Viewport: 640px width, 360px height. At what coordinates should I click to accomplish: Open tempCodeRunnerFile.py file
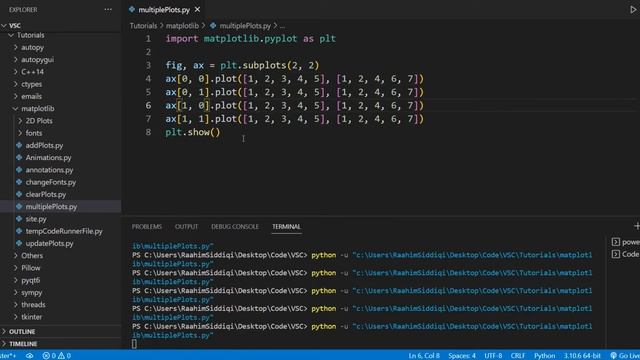click(x=64, y=231)
